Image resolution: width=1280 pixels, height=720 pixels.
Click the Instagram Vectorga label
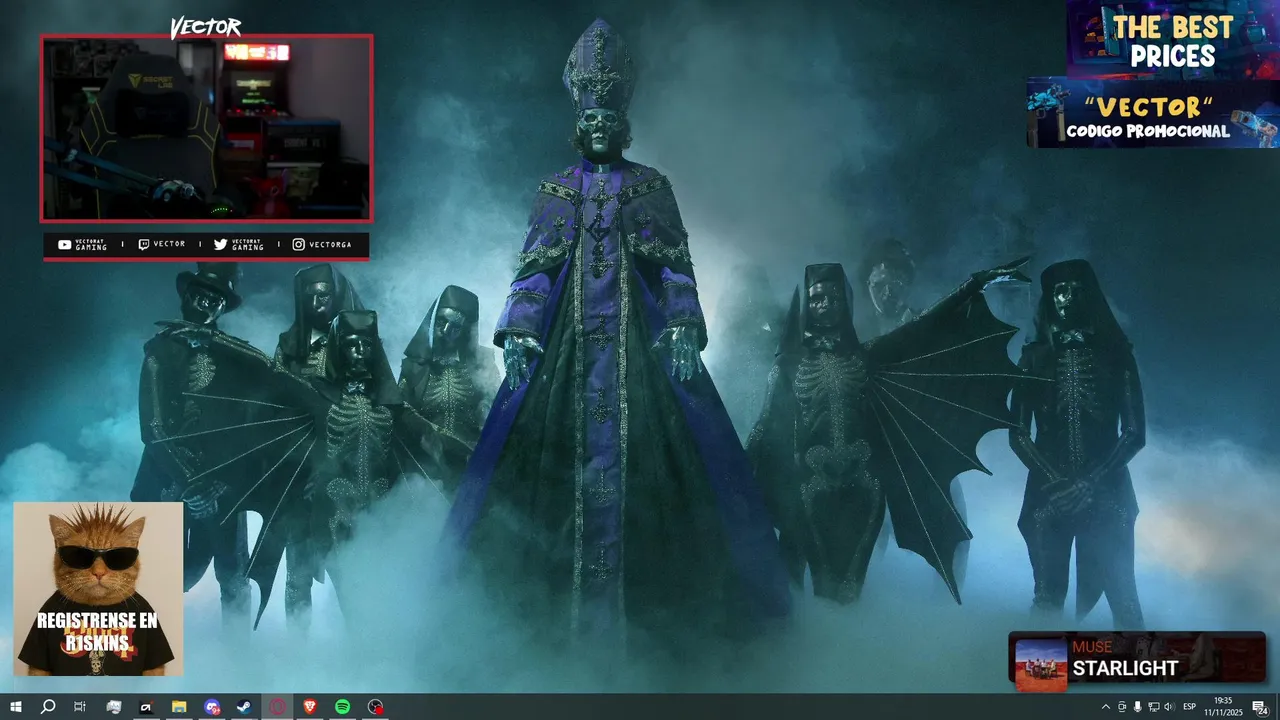point(321,244)
